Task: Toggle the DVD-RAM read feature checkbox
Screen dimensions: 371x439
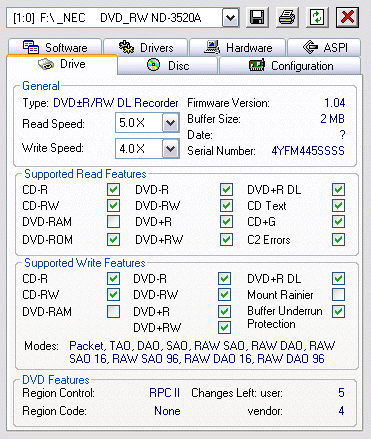Action: (113, 221)
